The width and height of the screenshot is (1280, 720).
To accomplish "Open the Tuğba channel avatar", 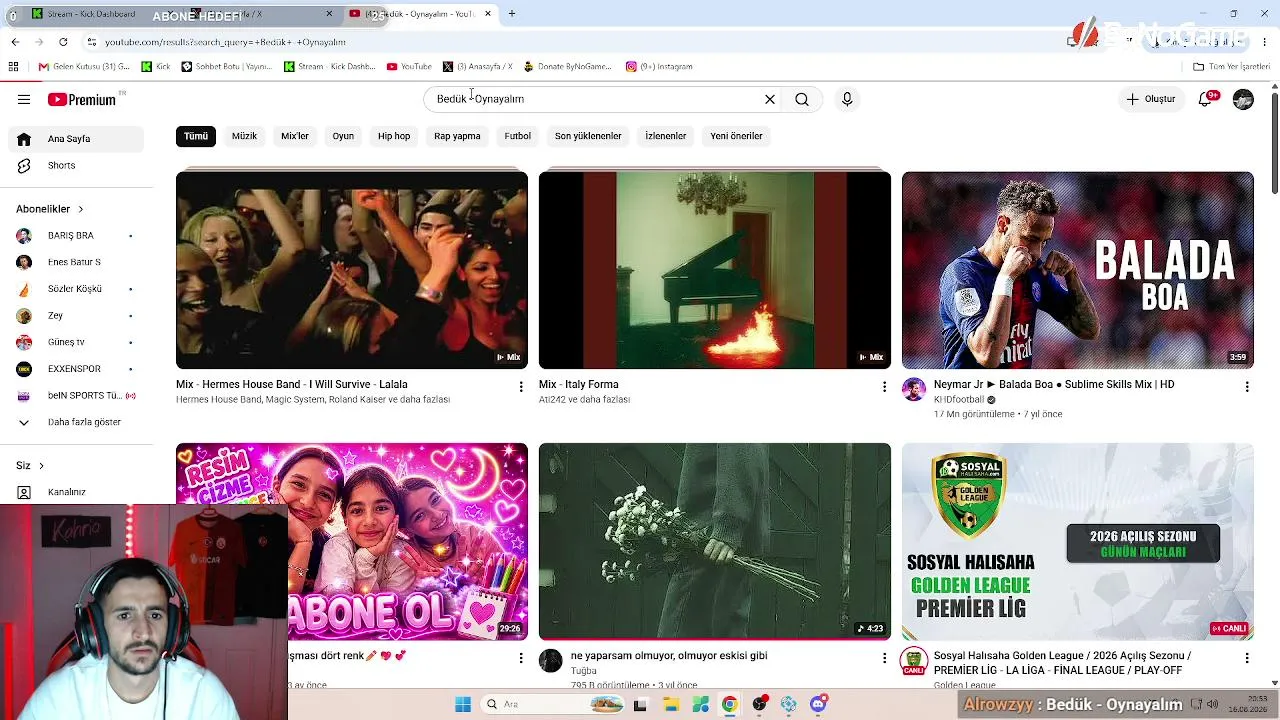I will [551, 661].
